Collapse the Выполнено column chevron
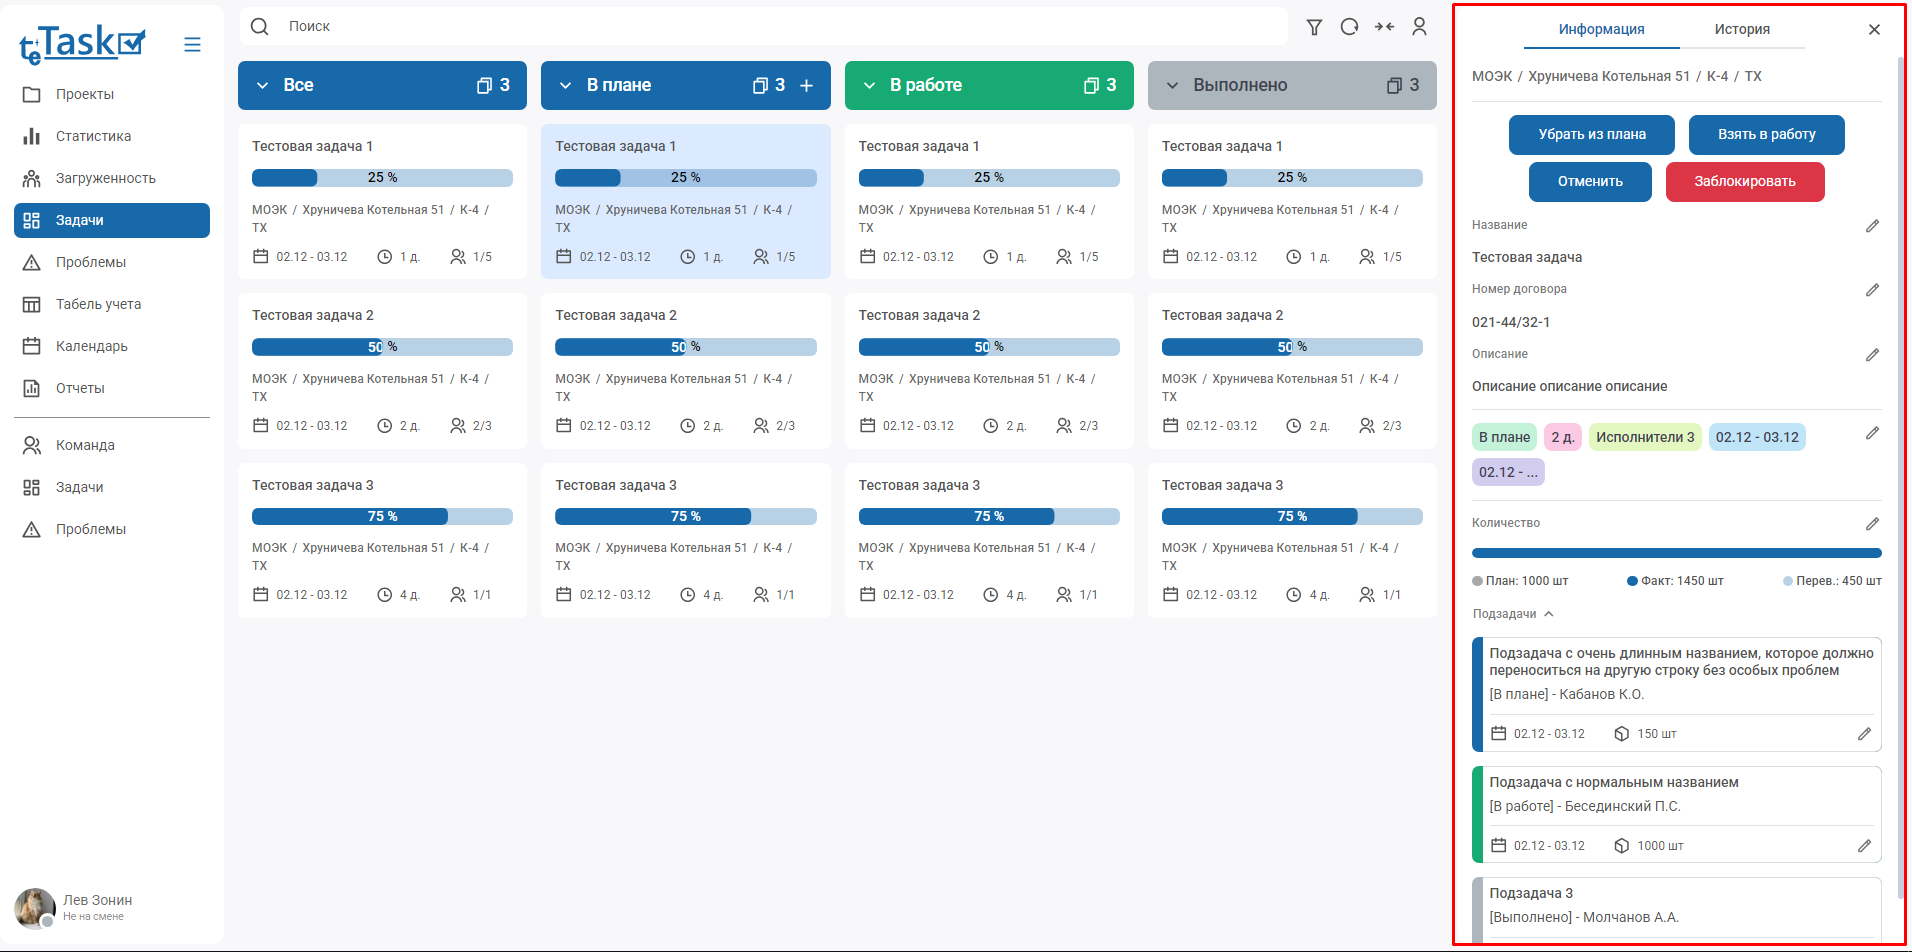The image size is (1912, 952). tap(1172, 86)
